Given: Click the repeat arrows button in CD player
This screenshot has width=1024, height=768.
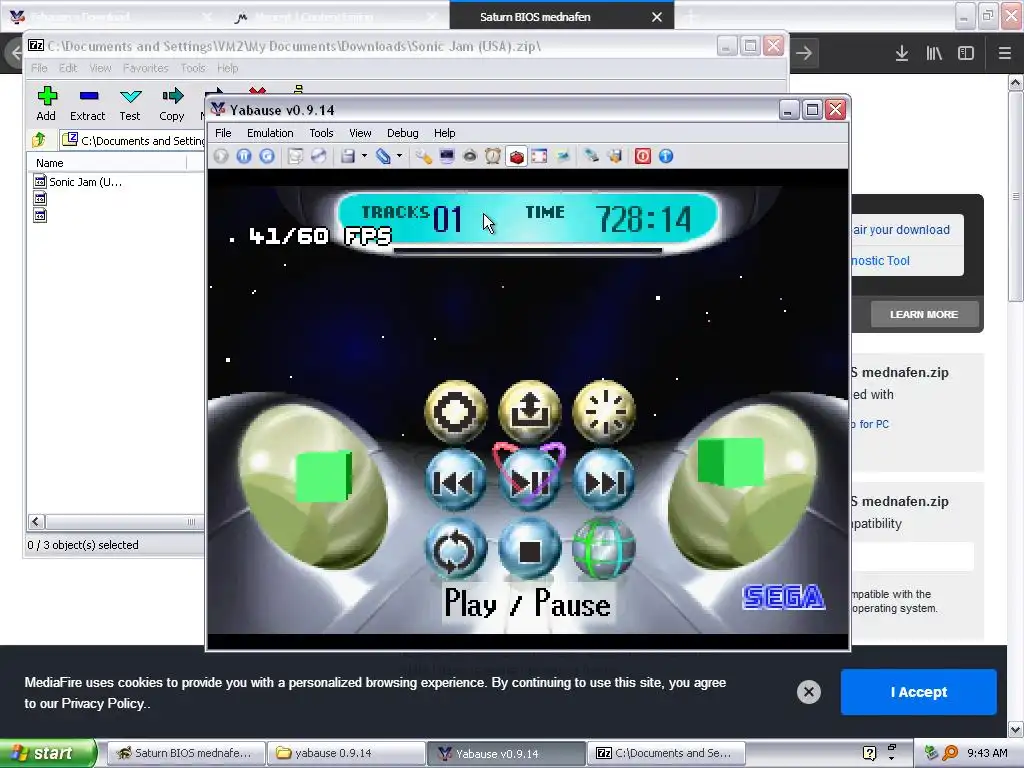Looking at the screenshot, I should [x=455, y=550].
